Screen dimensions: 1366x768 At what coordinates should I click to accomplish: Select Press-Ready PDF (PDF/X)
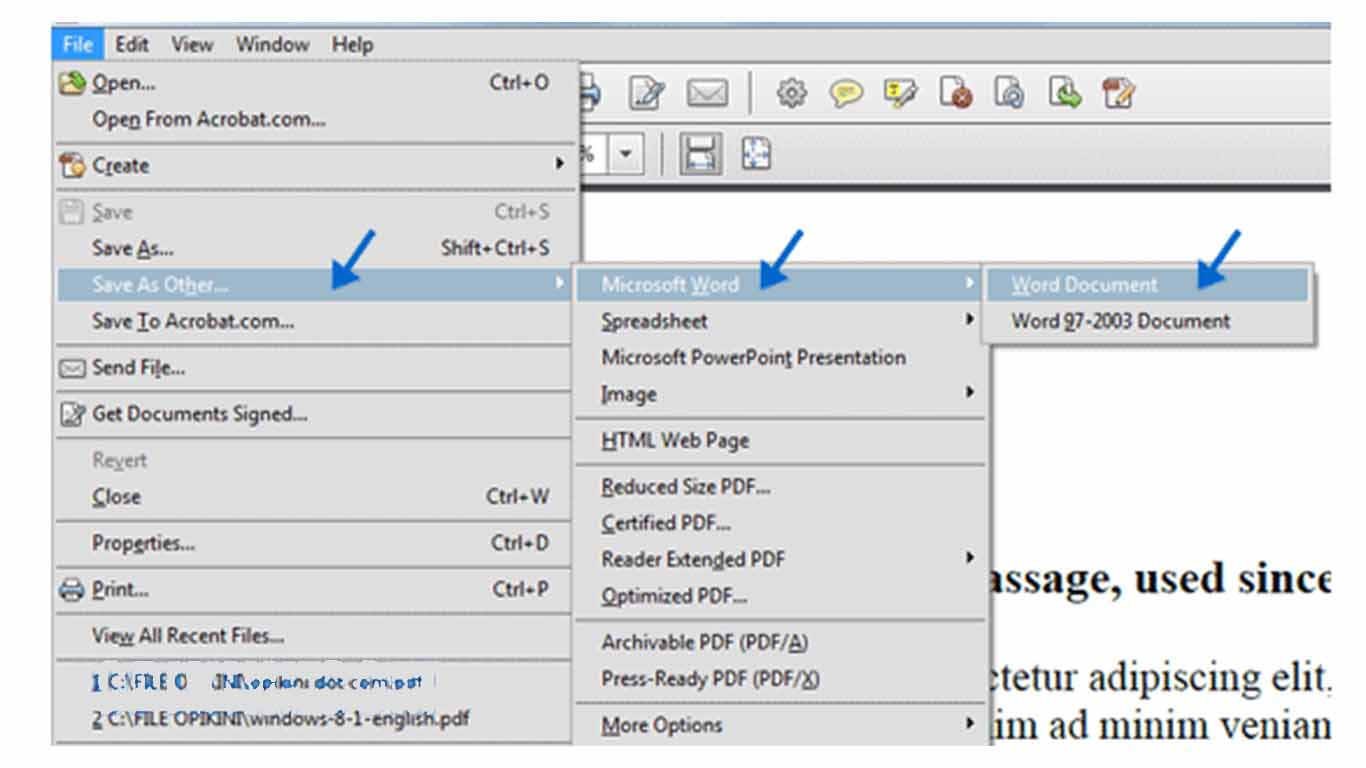coord(782,678)
